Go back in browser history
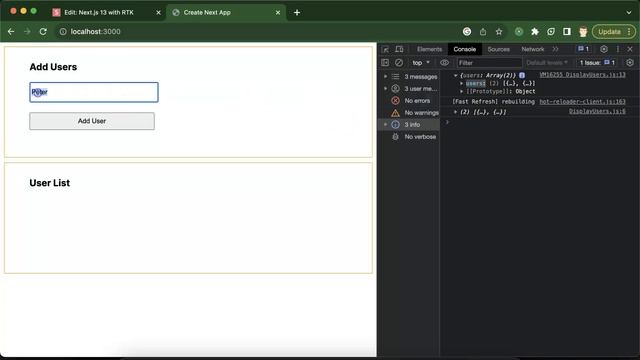640x360 pixels. (x=11, y=31)
